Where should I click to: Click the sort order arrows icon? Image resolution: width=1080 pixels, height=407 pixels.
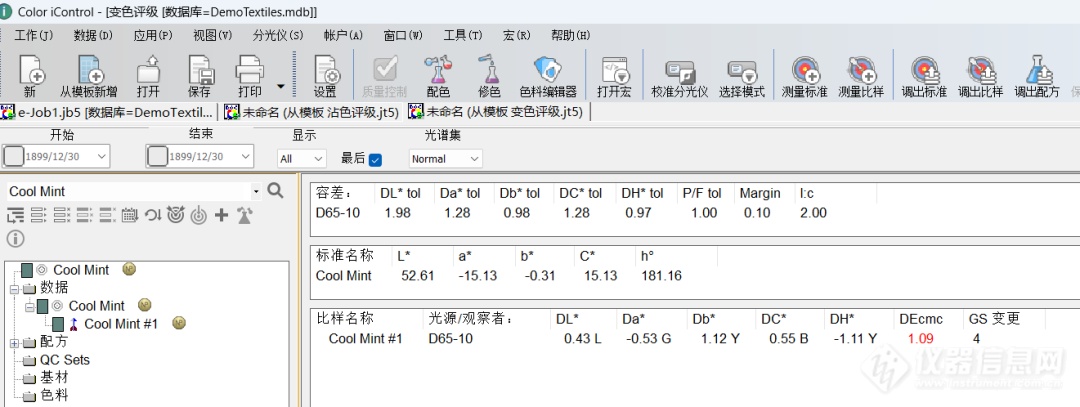153,216
